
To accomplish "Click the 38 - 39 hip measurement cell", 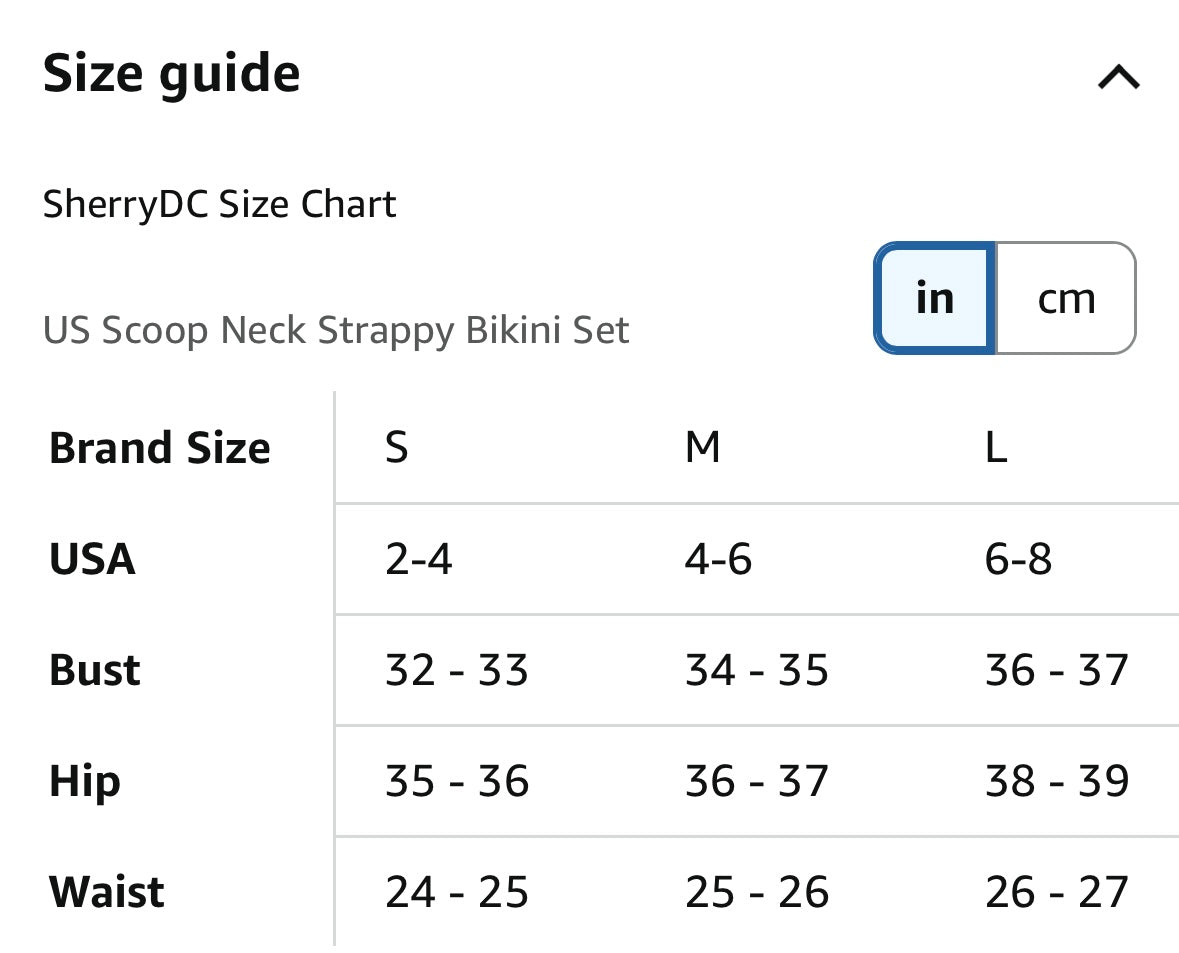I will point(1055,781).
